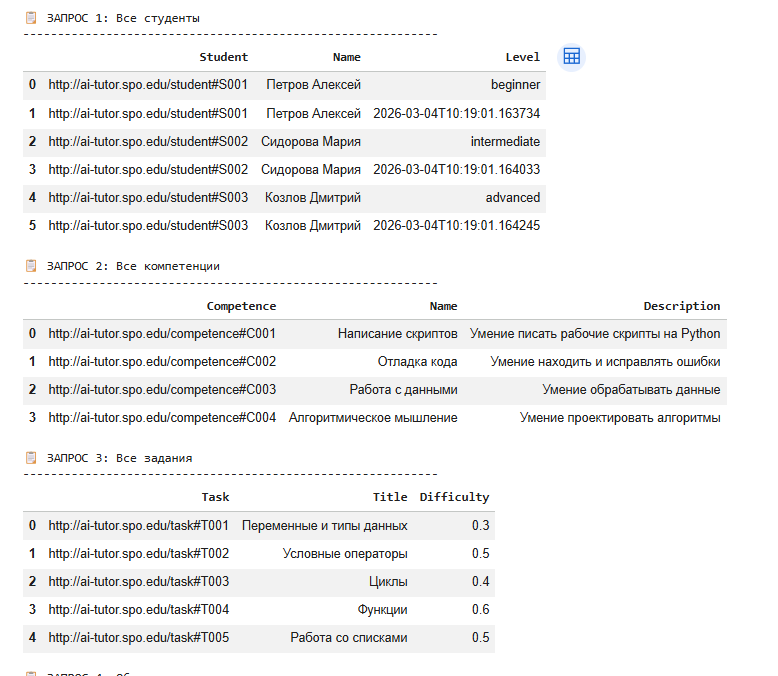
Task: Click the clipboard icon beside ЗАПРОС 1
Action: 31,18
